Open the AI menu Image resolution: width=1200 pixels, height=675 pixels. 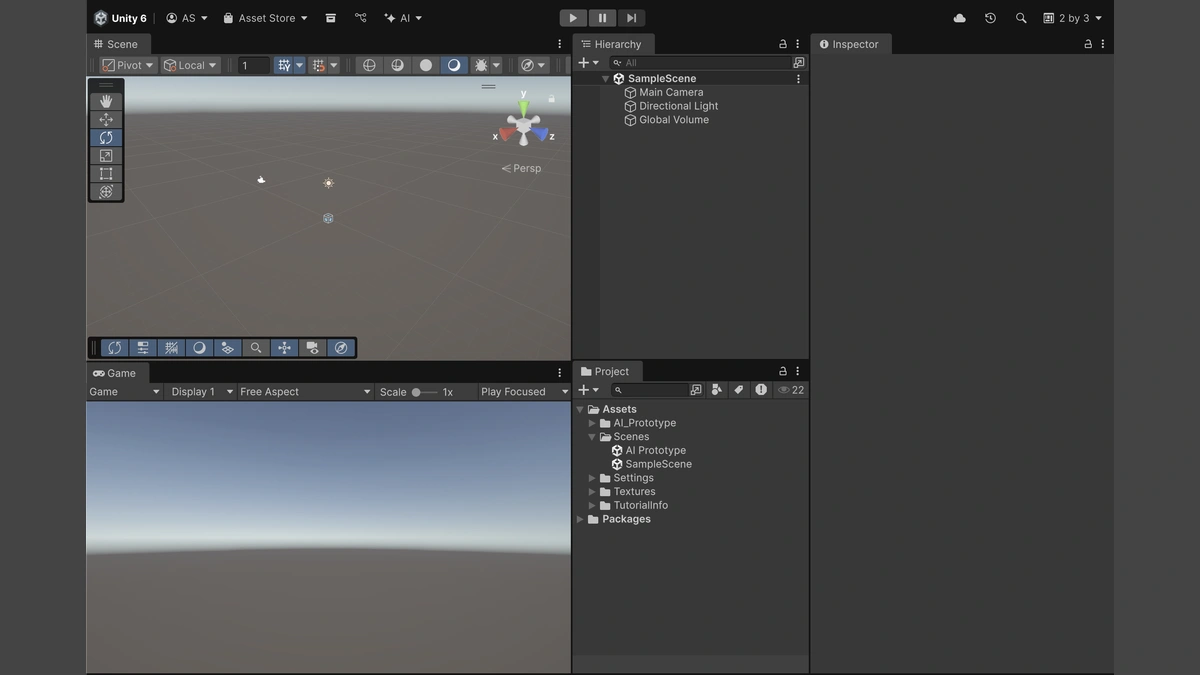click(403, 18)
